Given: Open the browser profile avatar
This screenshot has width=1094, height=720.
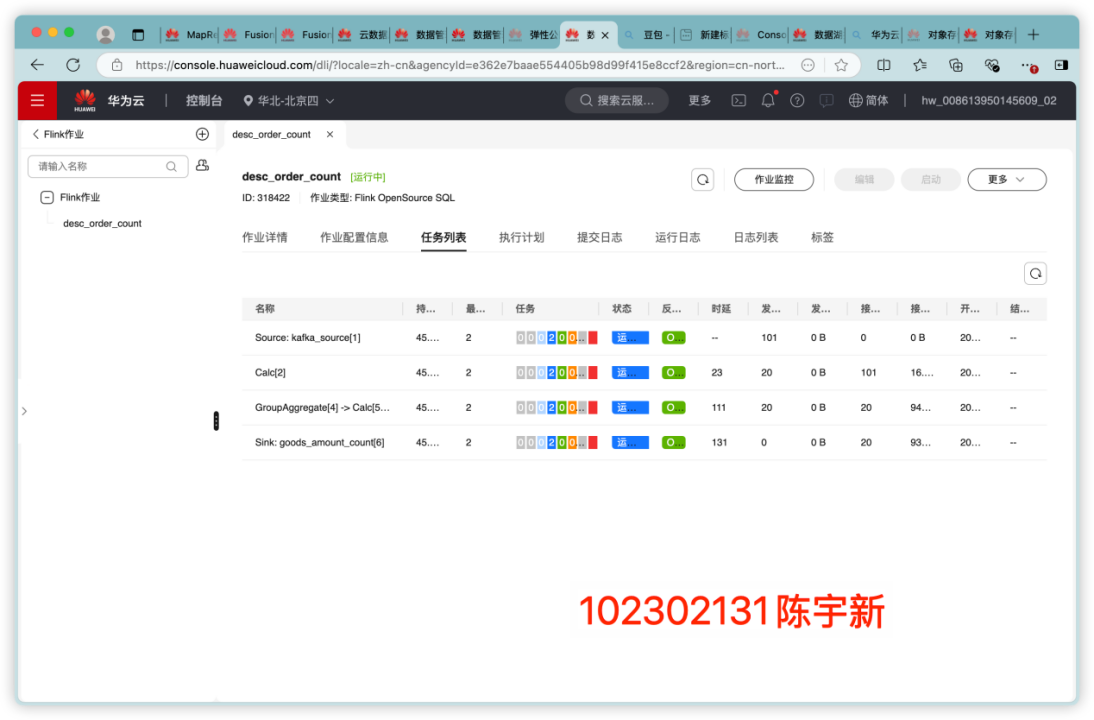Looking at the screenshot, I should [x=105, y=34].
